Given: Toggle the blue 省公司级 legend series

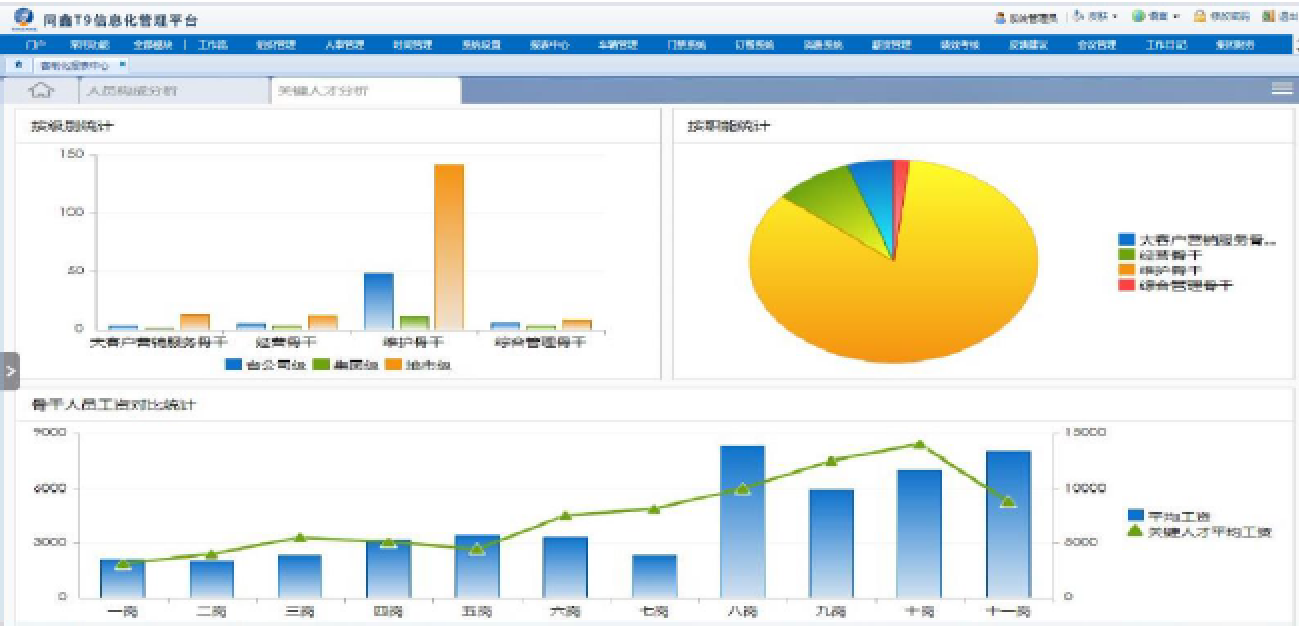Looking at the screenshot, I should pos(234,365).
